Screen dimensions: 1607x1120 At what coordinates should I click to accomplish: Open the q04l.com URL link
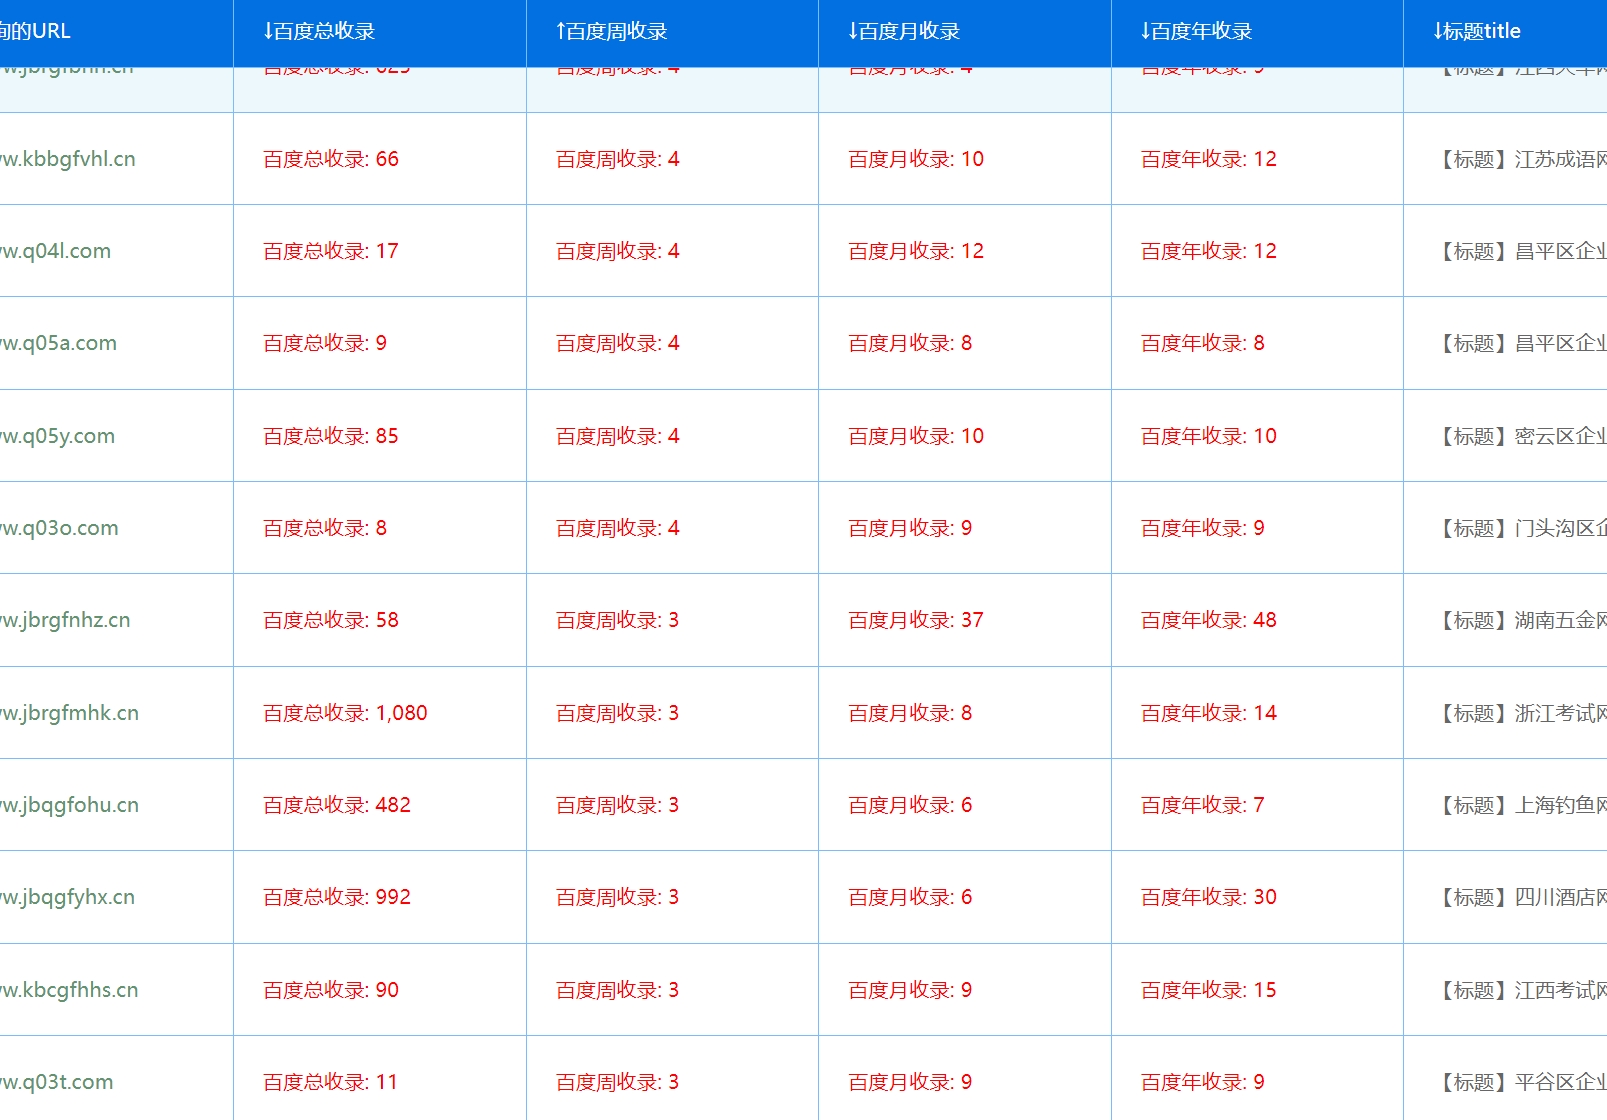click(55, 251)
